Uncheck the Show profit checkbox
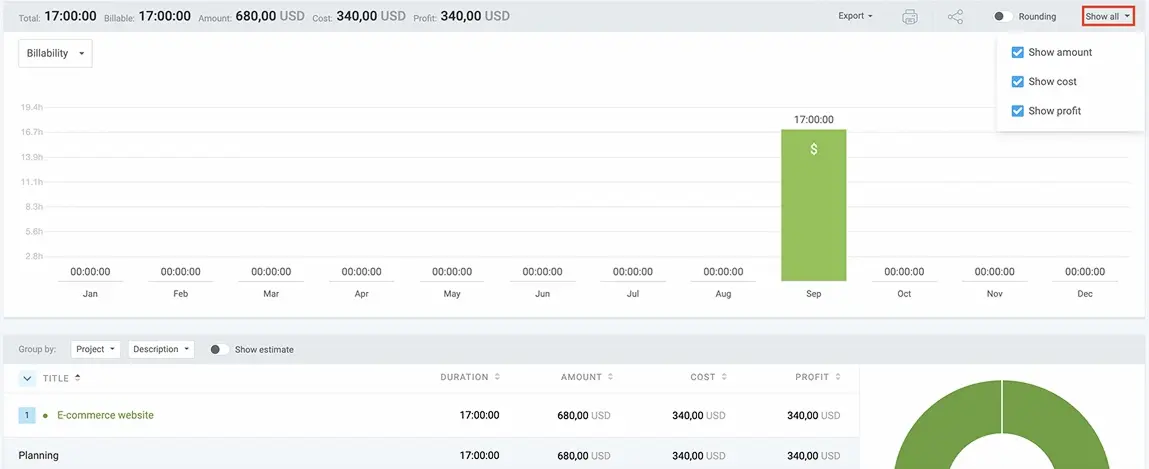Image resolution: width=1149 pixels, height=469 pixels. (x=1017, y=111)
